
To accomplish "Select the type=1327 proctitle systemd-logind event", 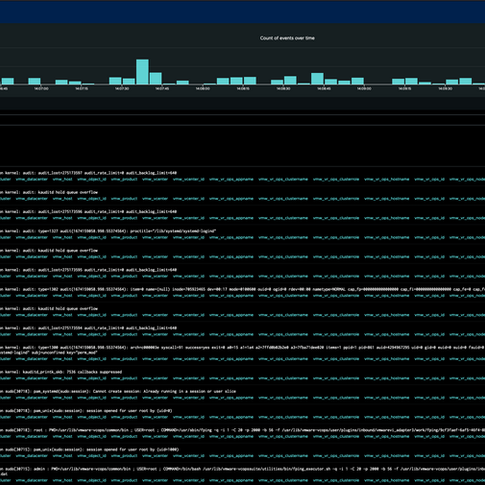I will [x=108, y=231].
